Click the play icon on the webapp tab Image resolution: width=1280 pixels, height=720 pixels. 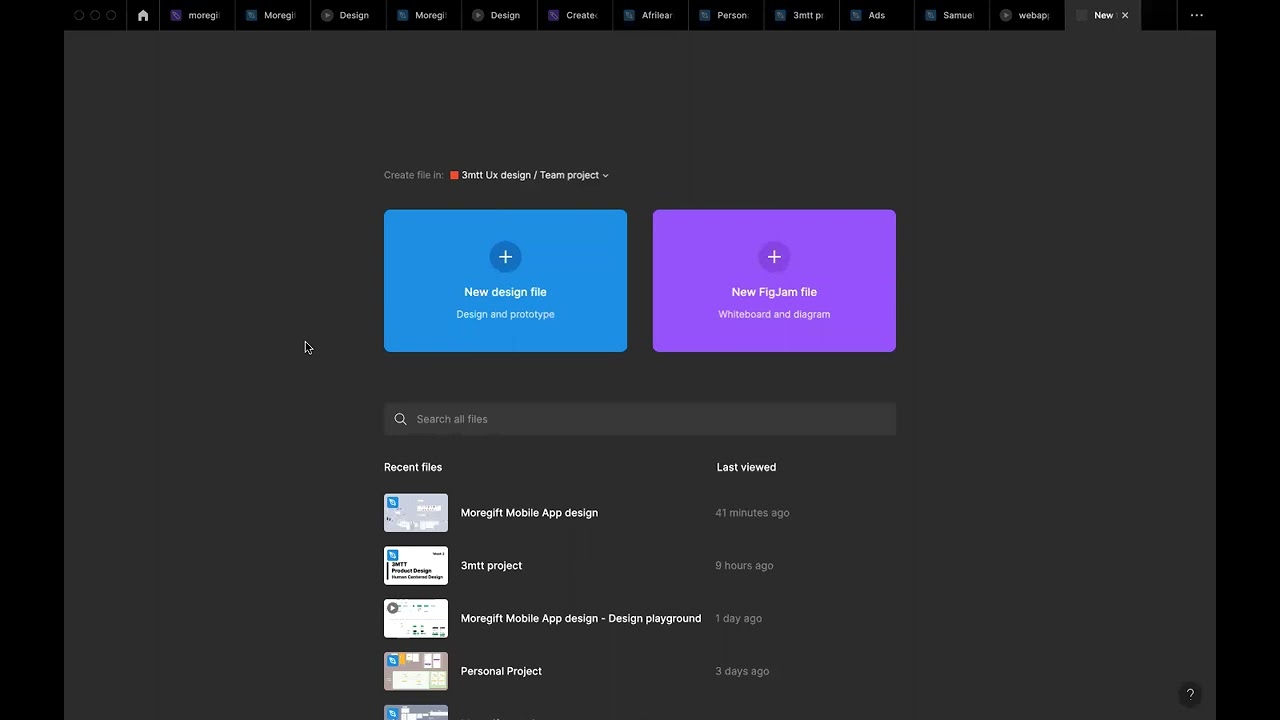click(1007, 15)
